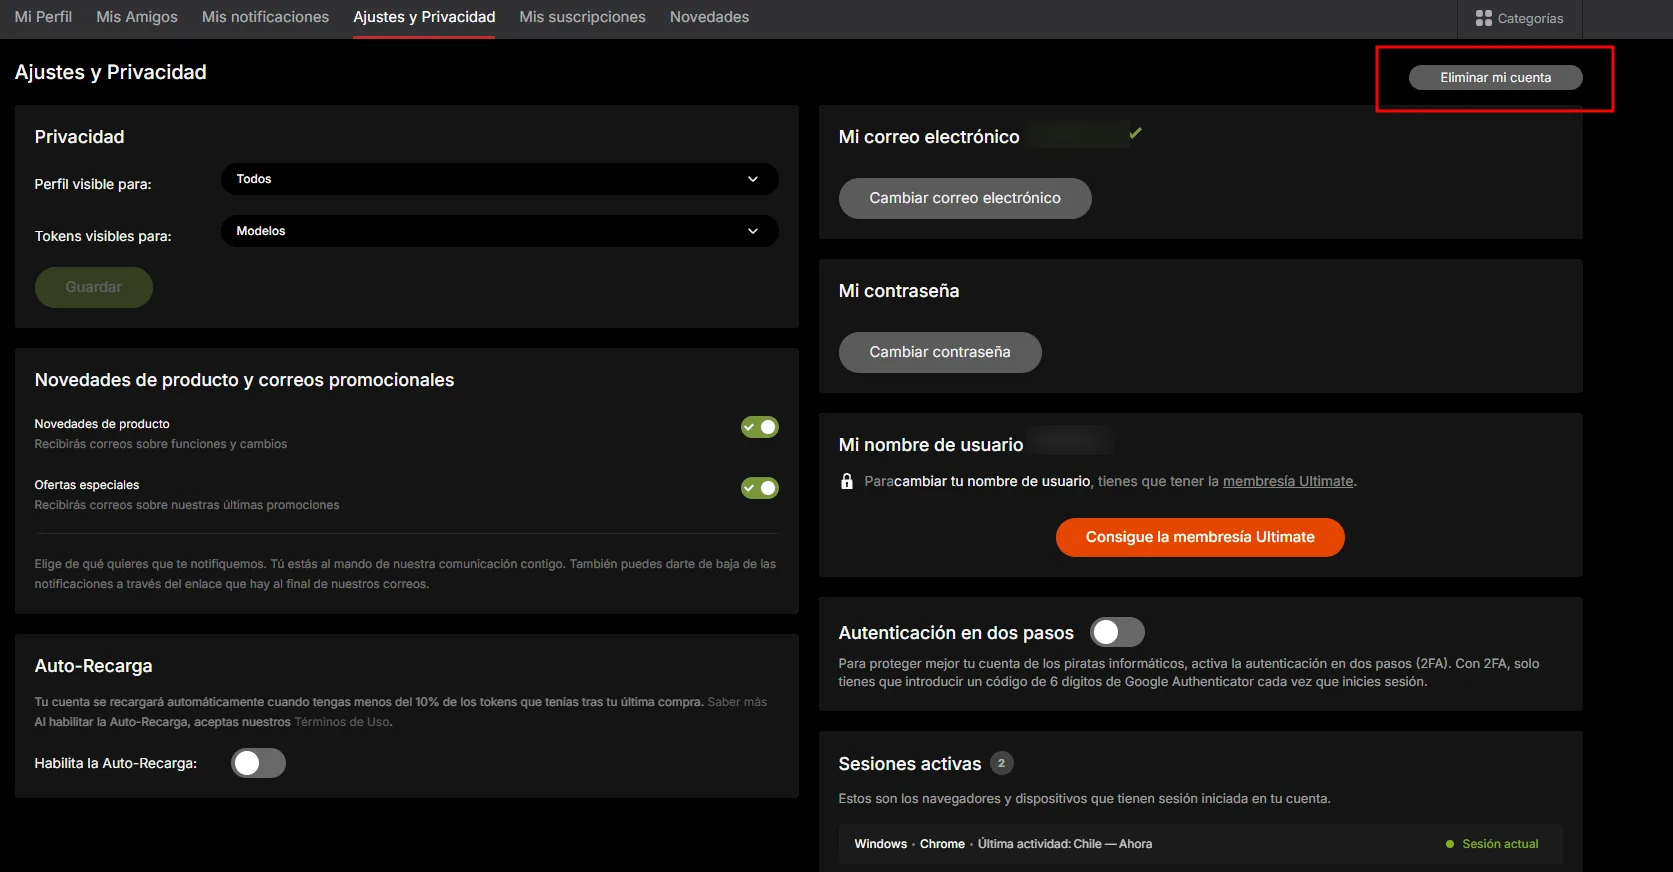Click Consigue la membresía Ultimate button
This screenshot has width=1673, height=872.
tap(1200, 537)
